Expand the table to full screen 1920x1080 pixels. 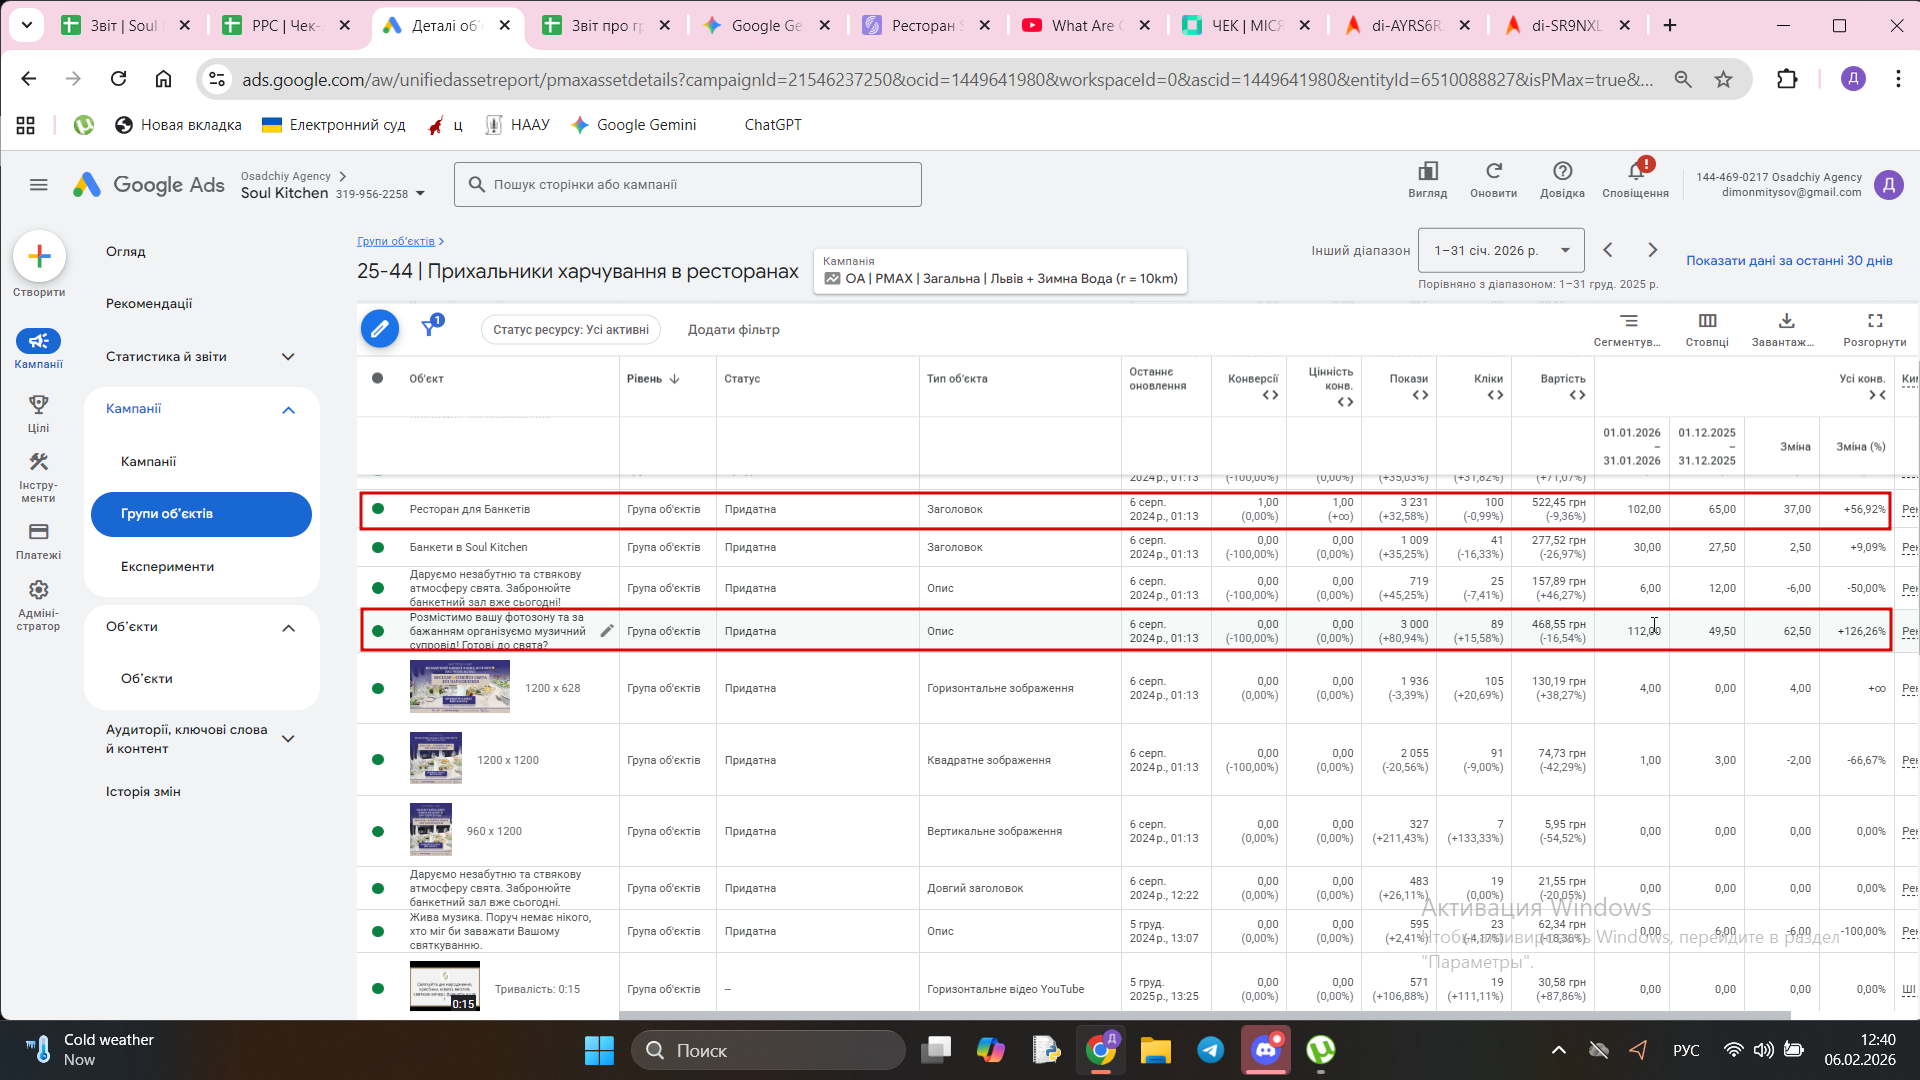(1875, 321)
